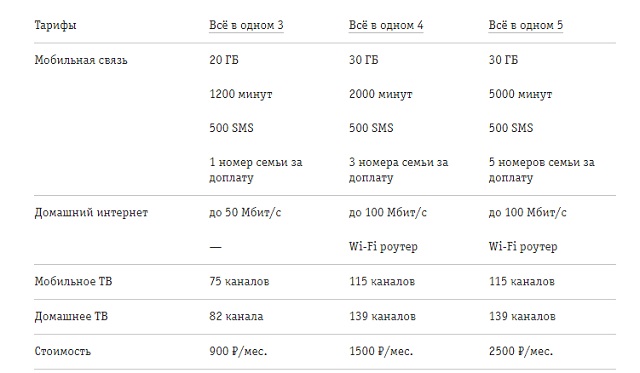Click the Тарифы column header
Viewport: 640px width, 373px height.
(55, 25)
